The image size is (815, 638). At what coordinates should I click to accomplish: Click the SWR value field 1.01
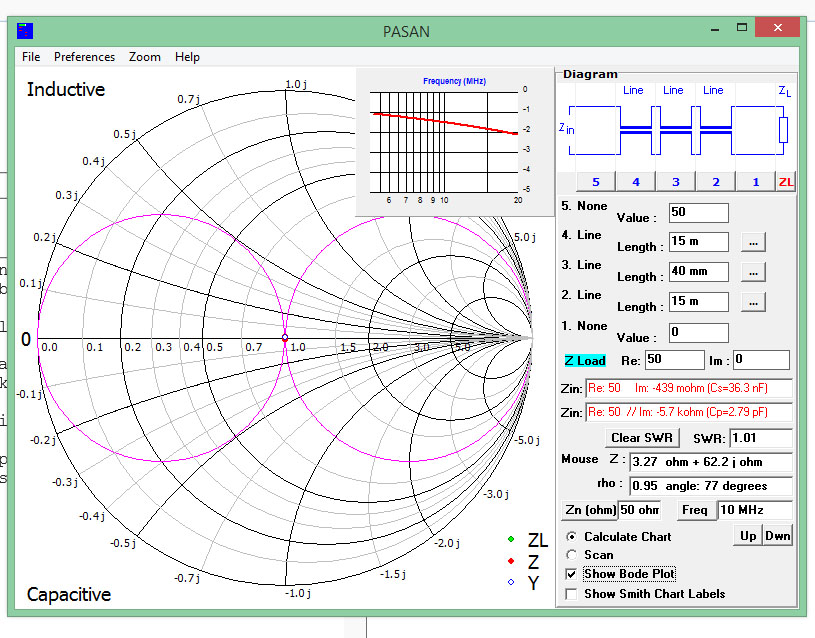pyautogui.click(x=761, y=438)
